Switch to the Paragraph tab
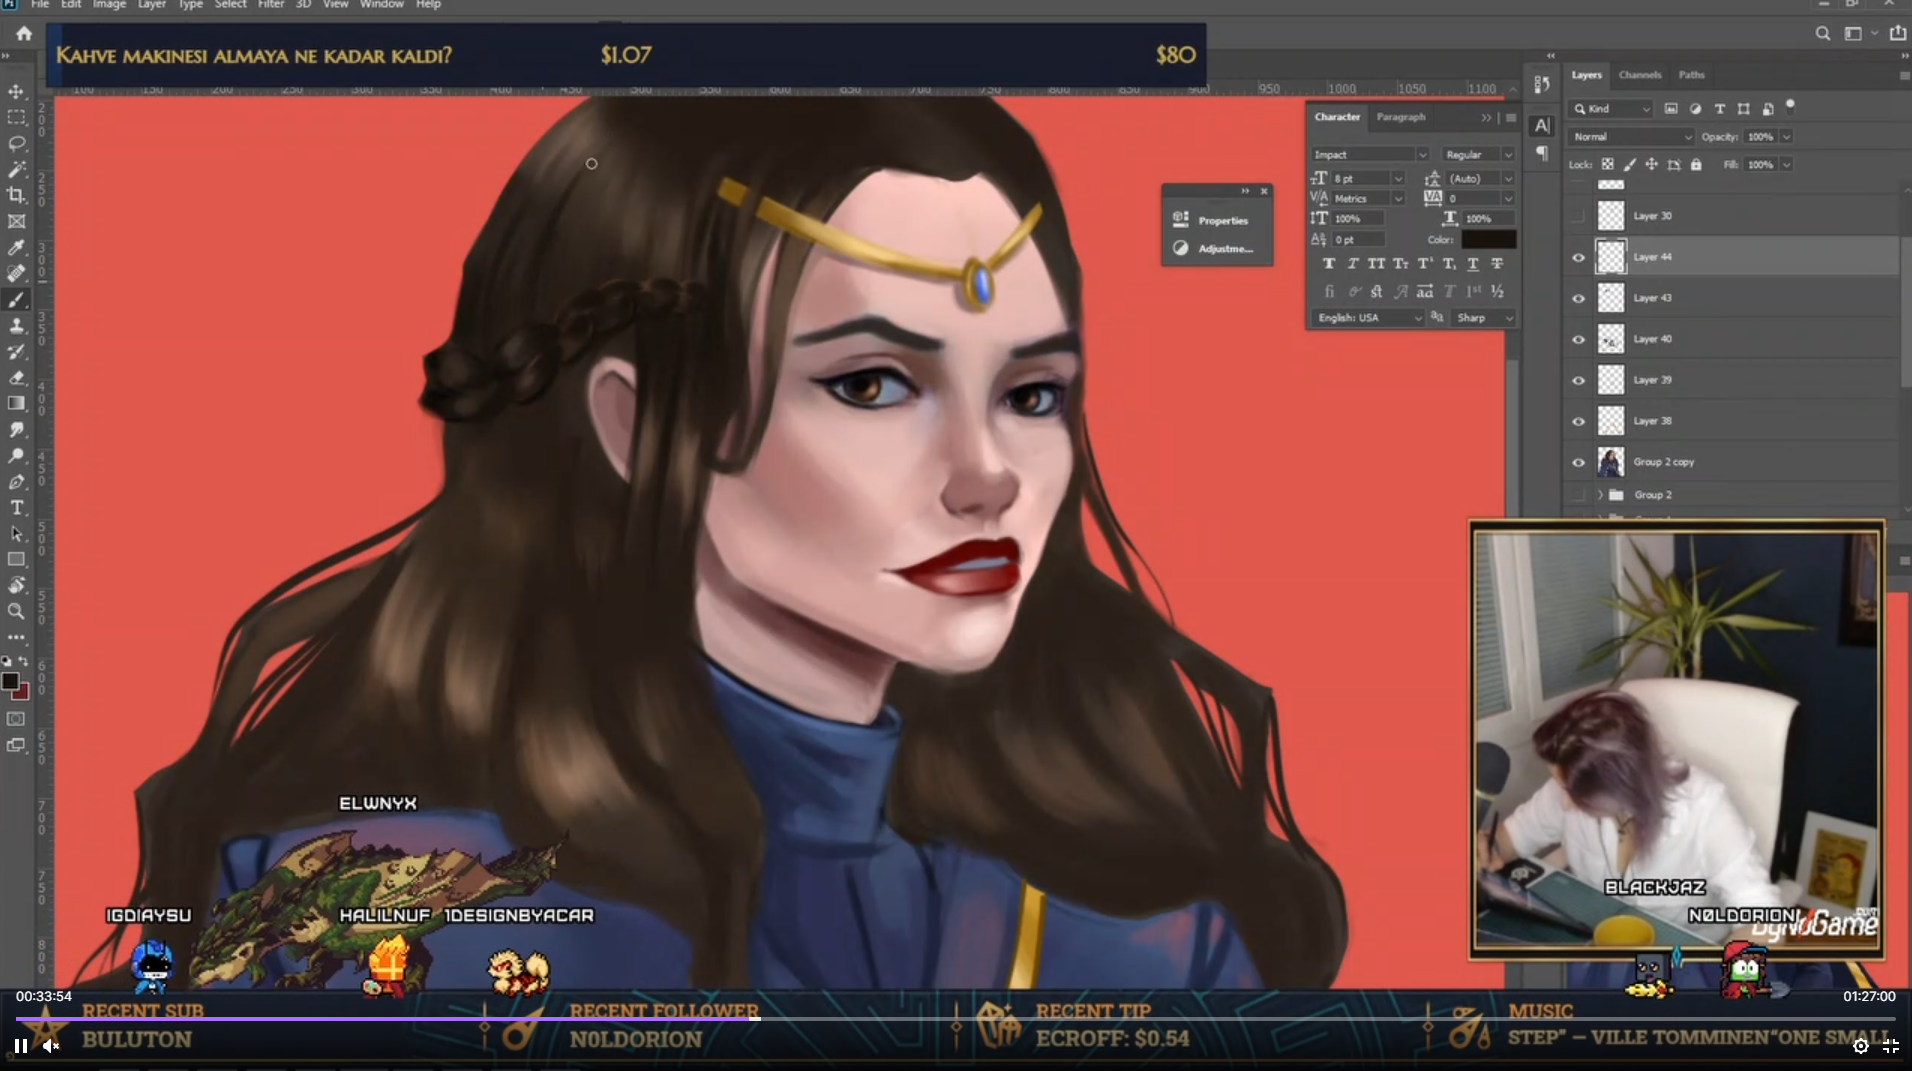 1401,117
